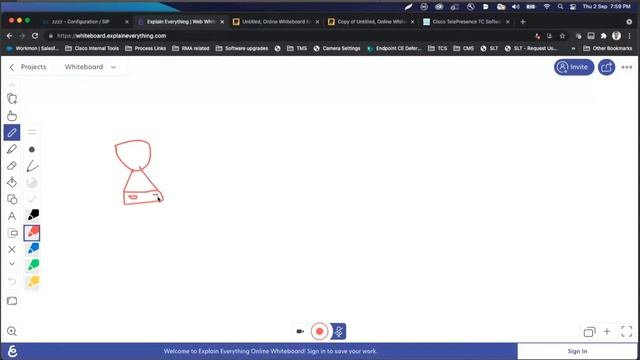Add a new slide
The image size is (640, 360).
pyautogui.click(x=607, y=331)
